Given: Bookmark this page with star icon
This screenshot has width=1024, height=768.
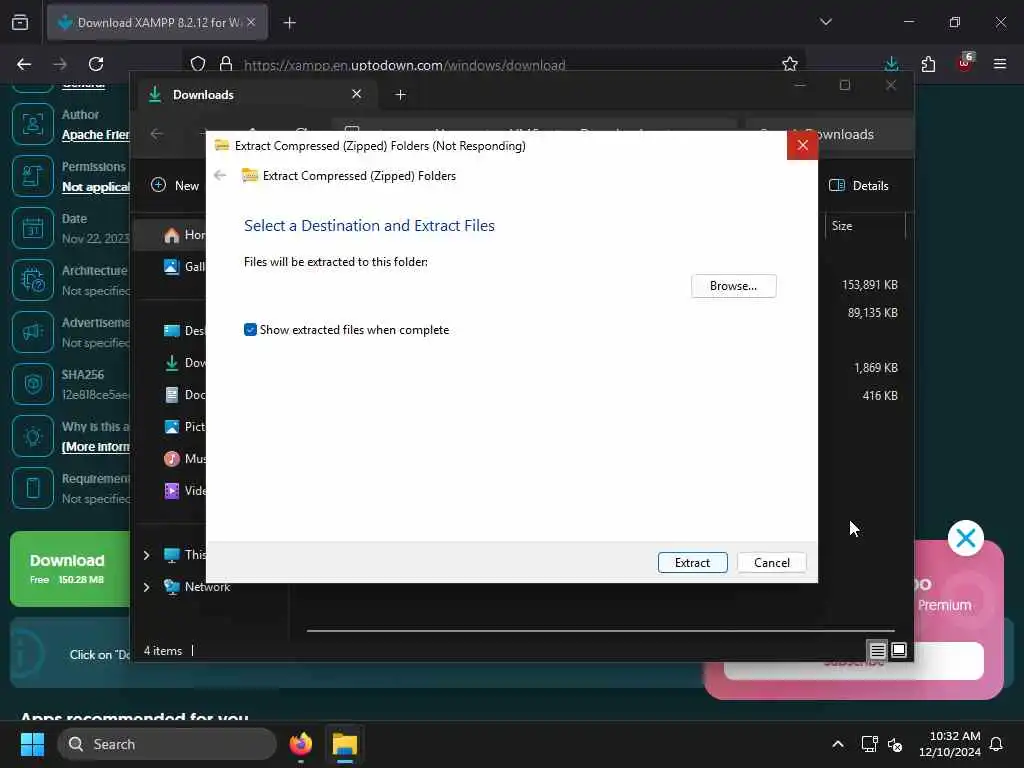Looking at the screenshot, I should pos(790,64).
